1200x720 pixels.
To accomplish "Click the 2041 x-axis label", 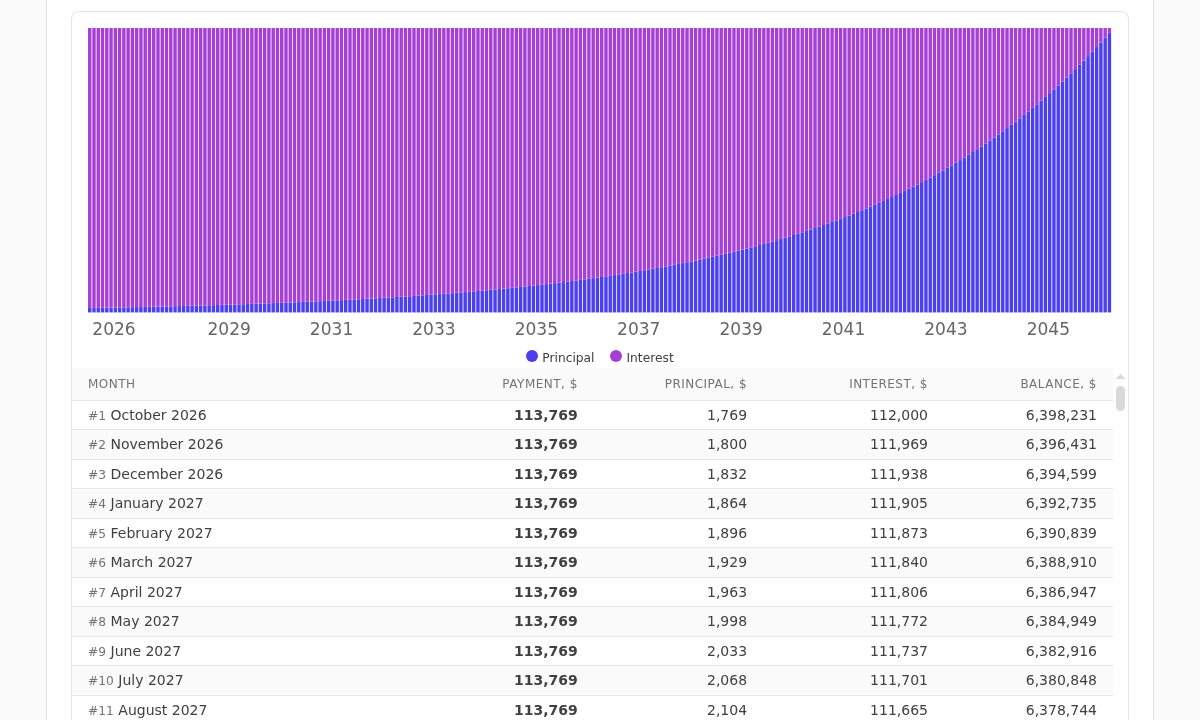I will pyautogui.click(x=843, y=329).
